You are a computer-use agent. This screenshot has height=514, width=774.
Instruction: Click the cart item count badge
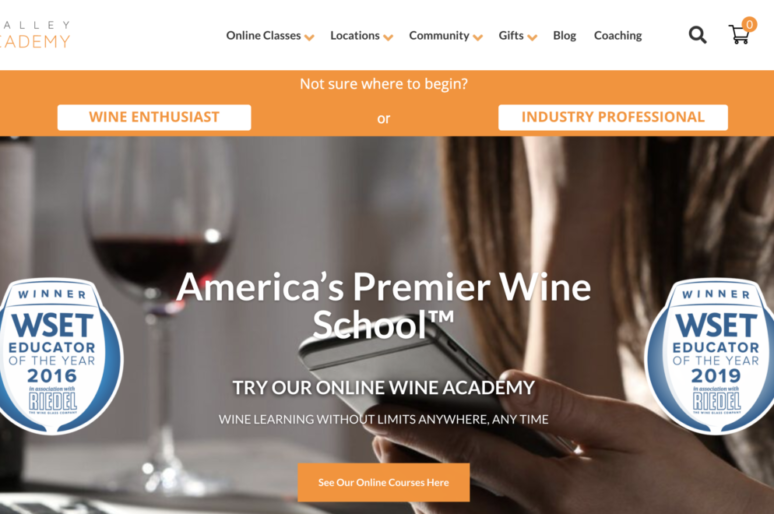(x=749, y=24)
